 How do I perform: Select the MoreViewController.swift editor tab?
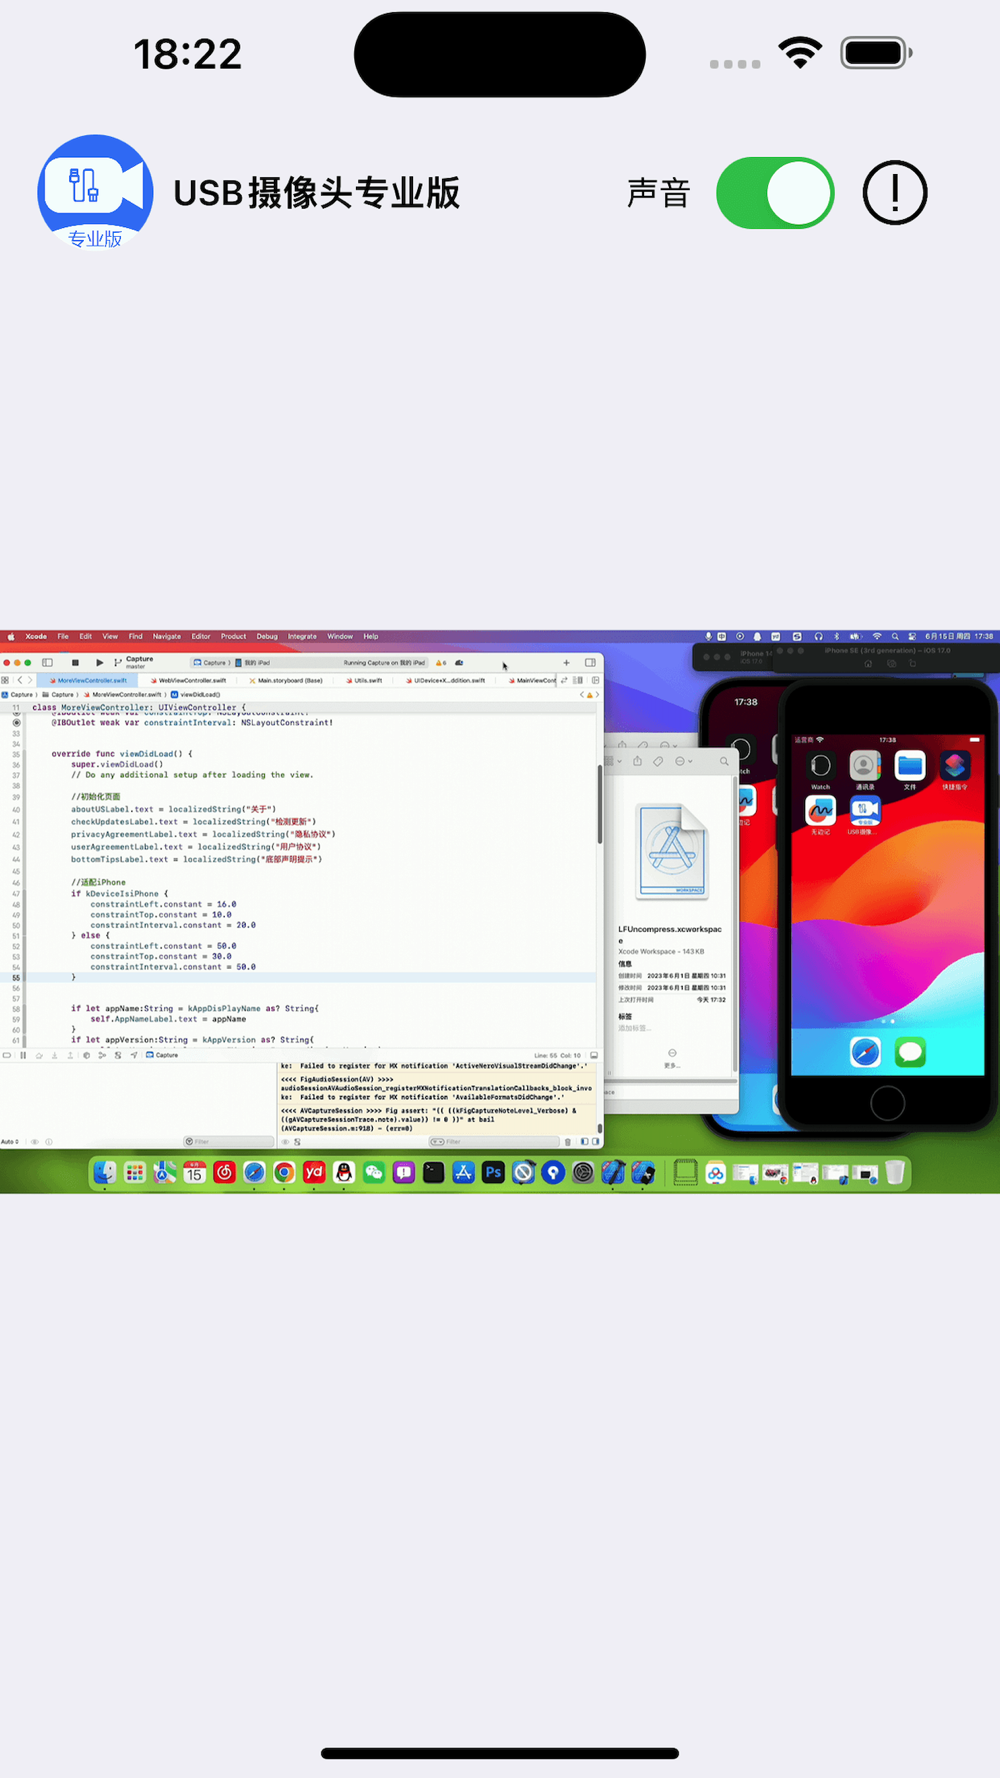88,680
